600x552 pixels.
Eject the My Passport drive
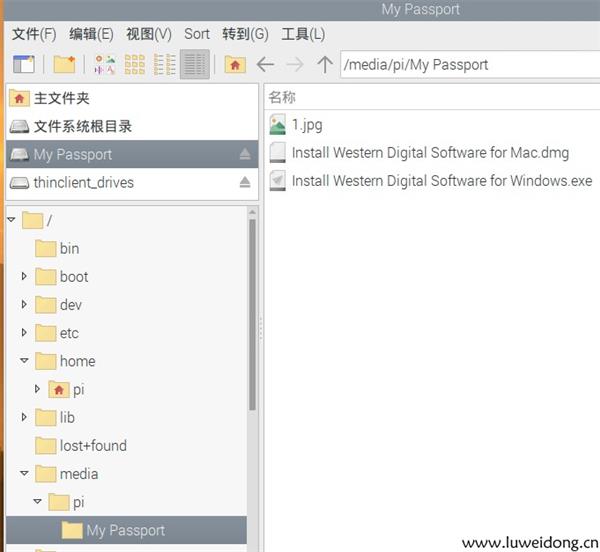[245, 154]
